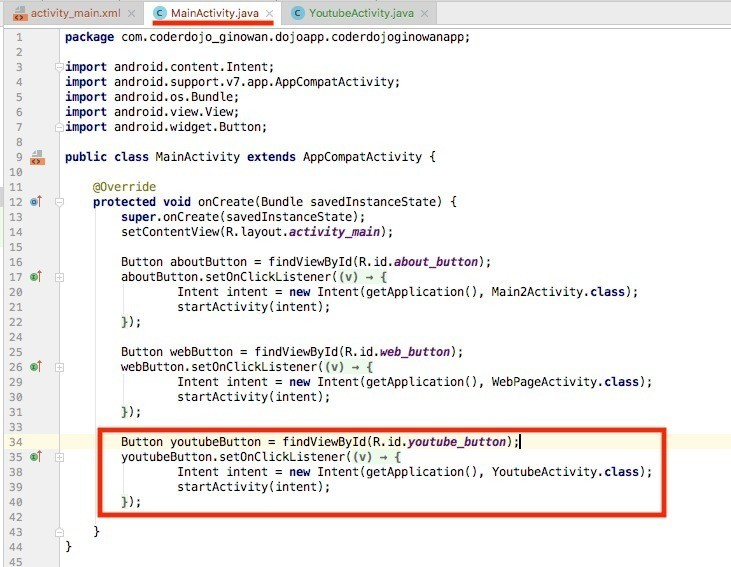
Task: Click line number 34 in the gutter
Action: (x=15, y=442)
